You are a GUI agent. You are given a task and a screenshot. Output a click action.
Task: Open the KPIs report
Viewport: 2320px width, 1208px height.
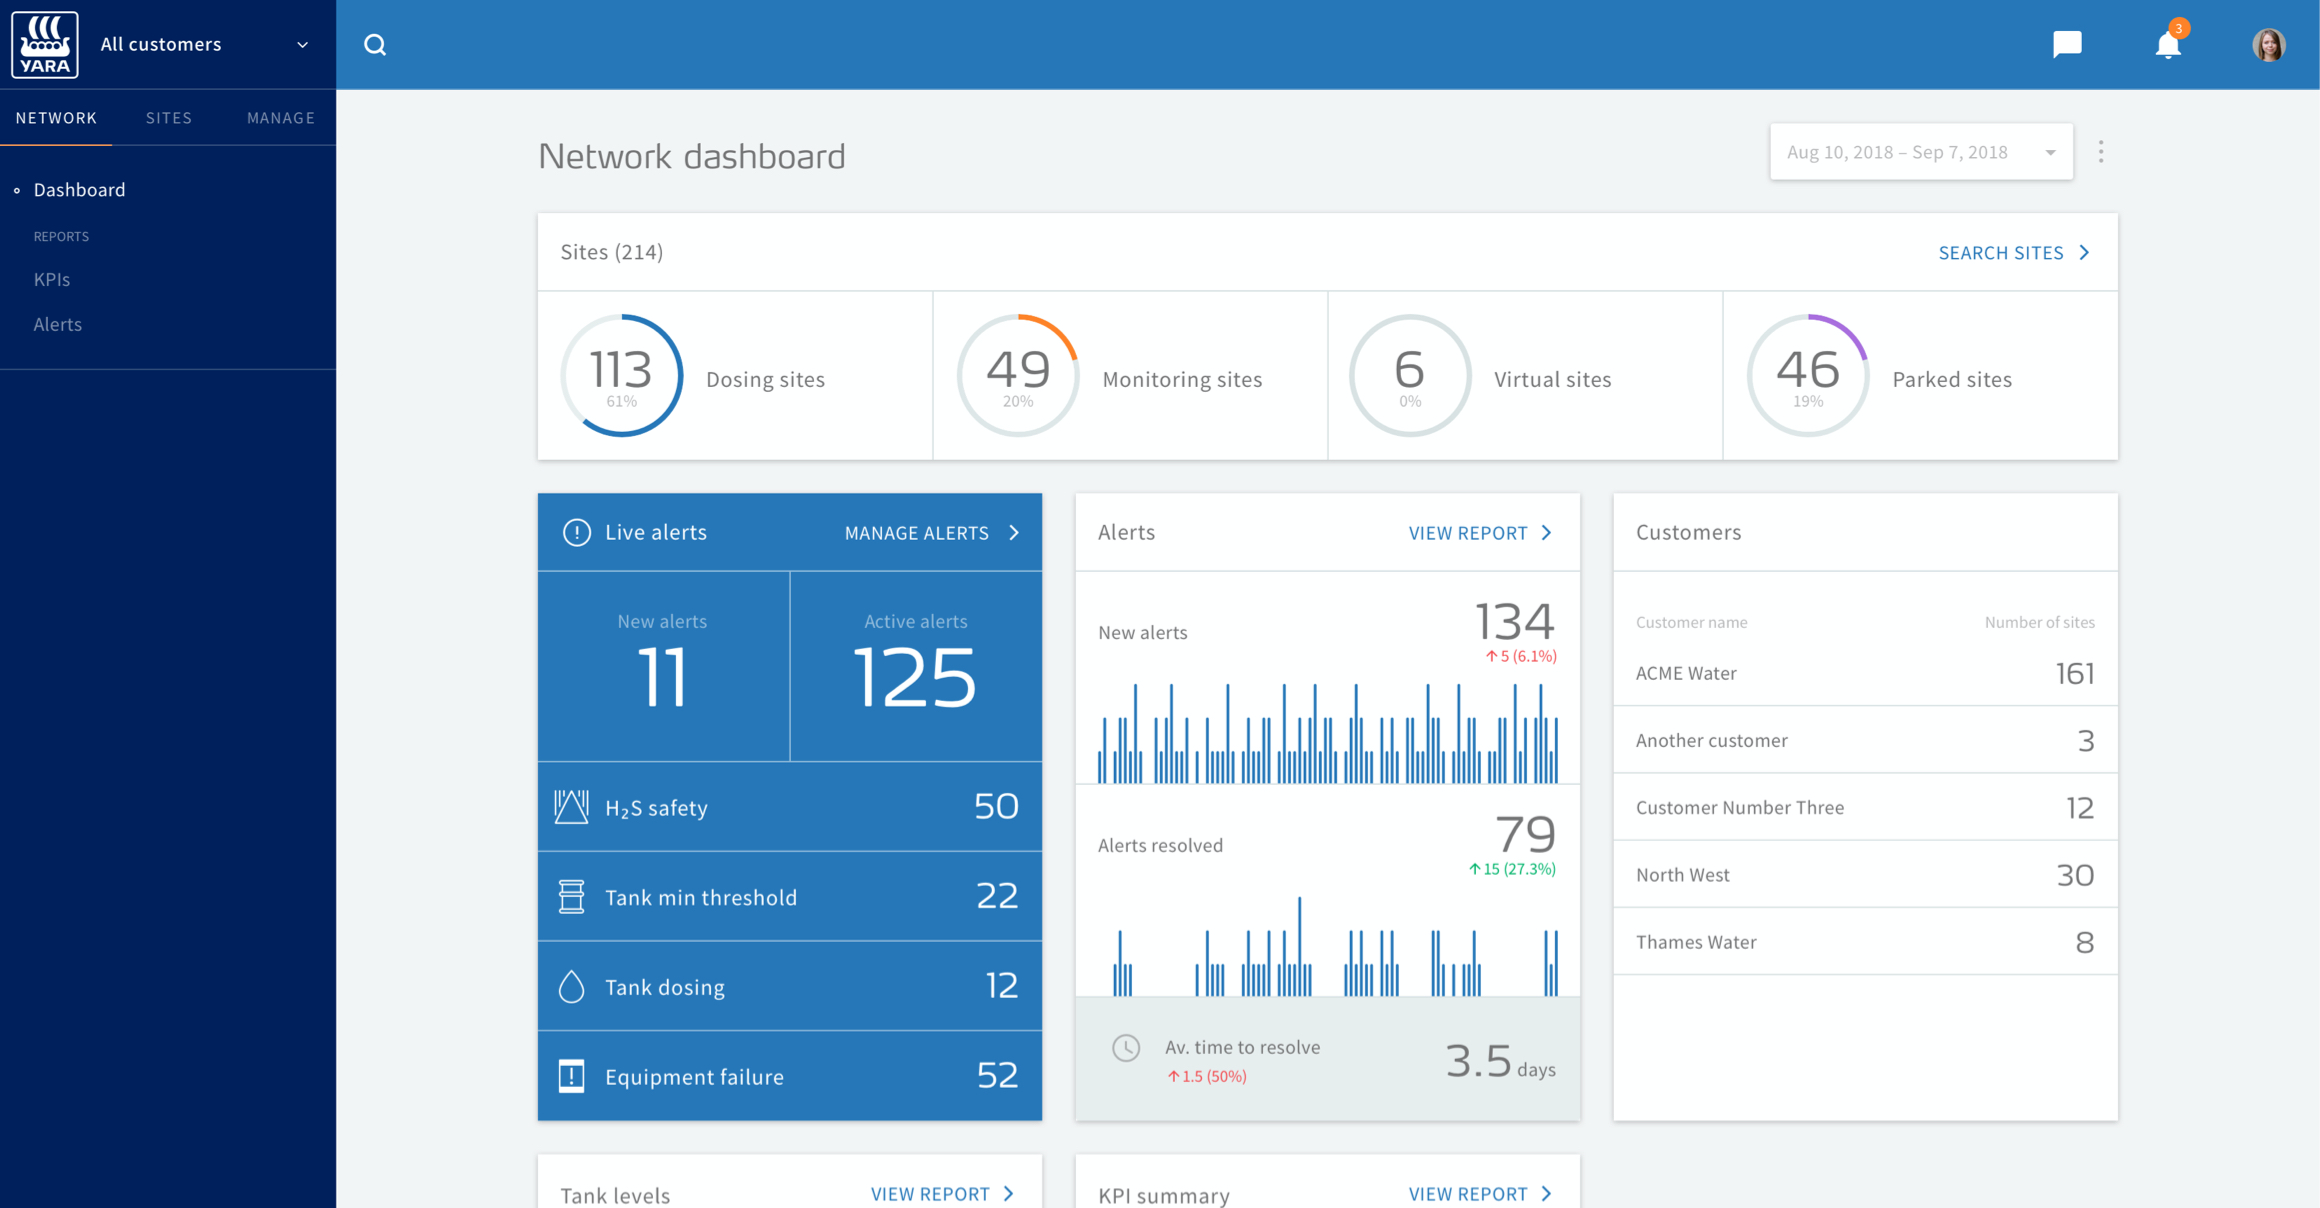[x=52, y=279]
